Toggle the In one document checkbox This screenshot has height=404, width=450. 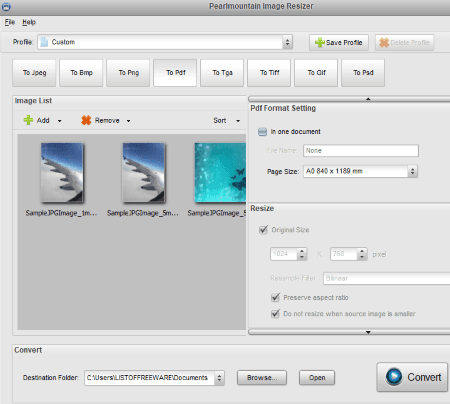263,132
